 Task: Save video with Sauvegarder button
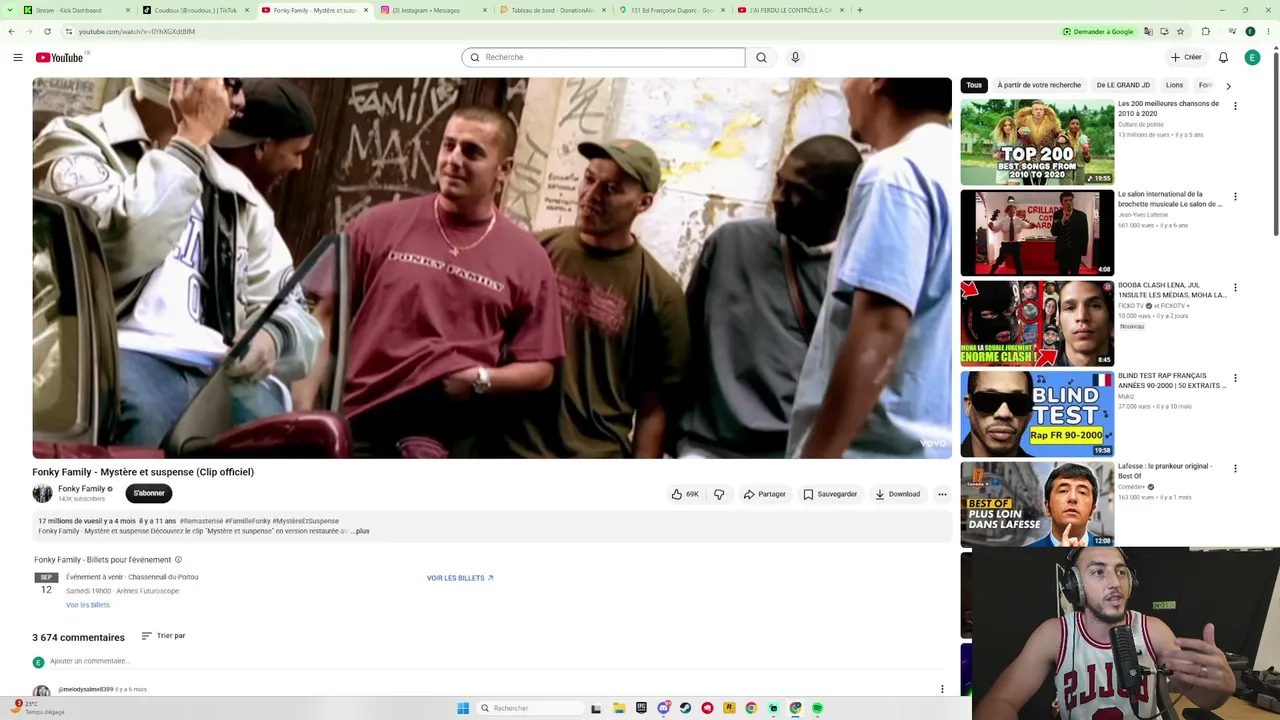[x=830, y=494]
